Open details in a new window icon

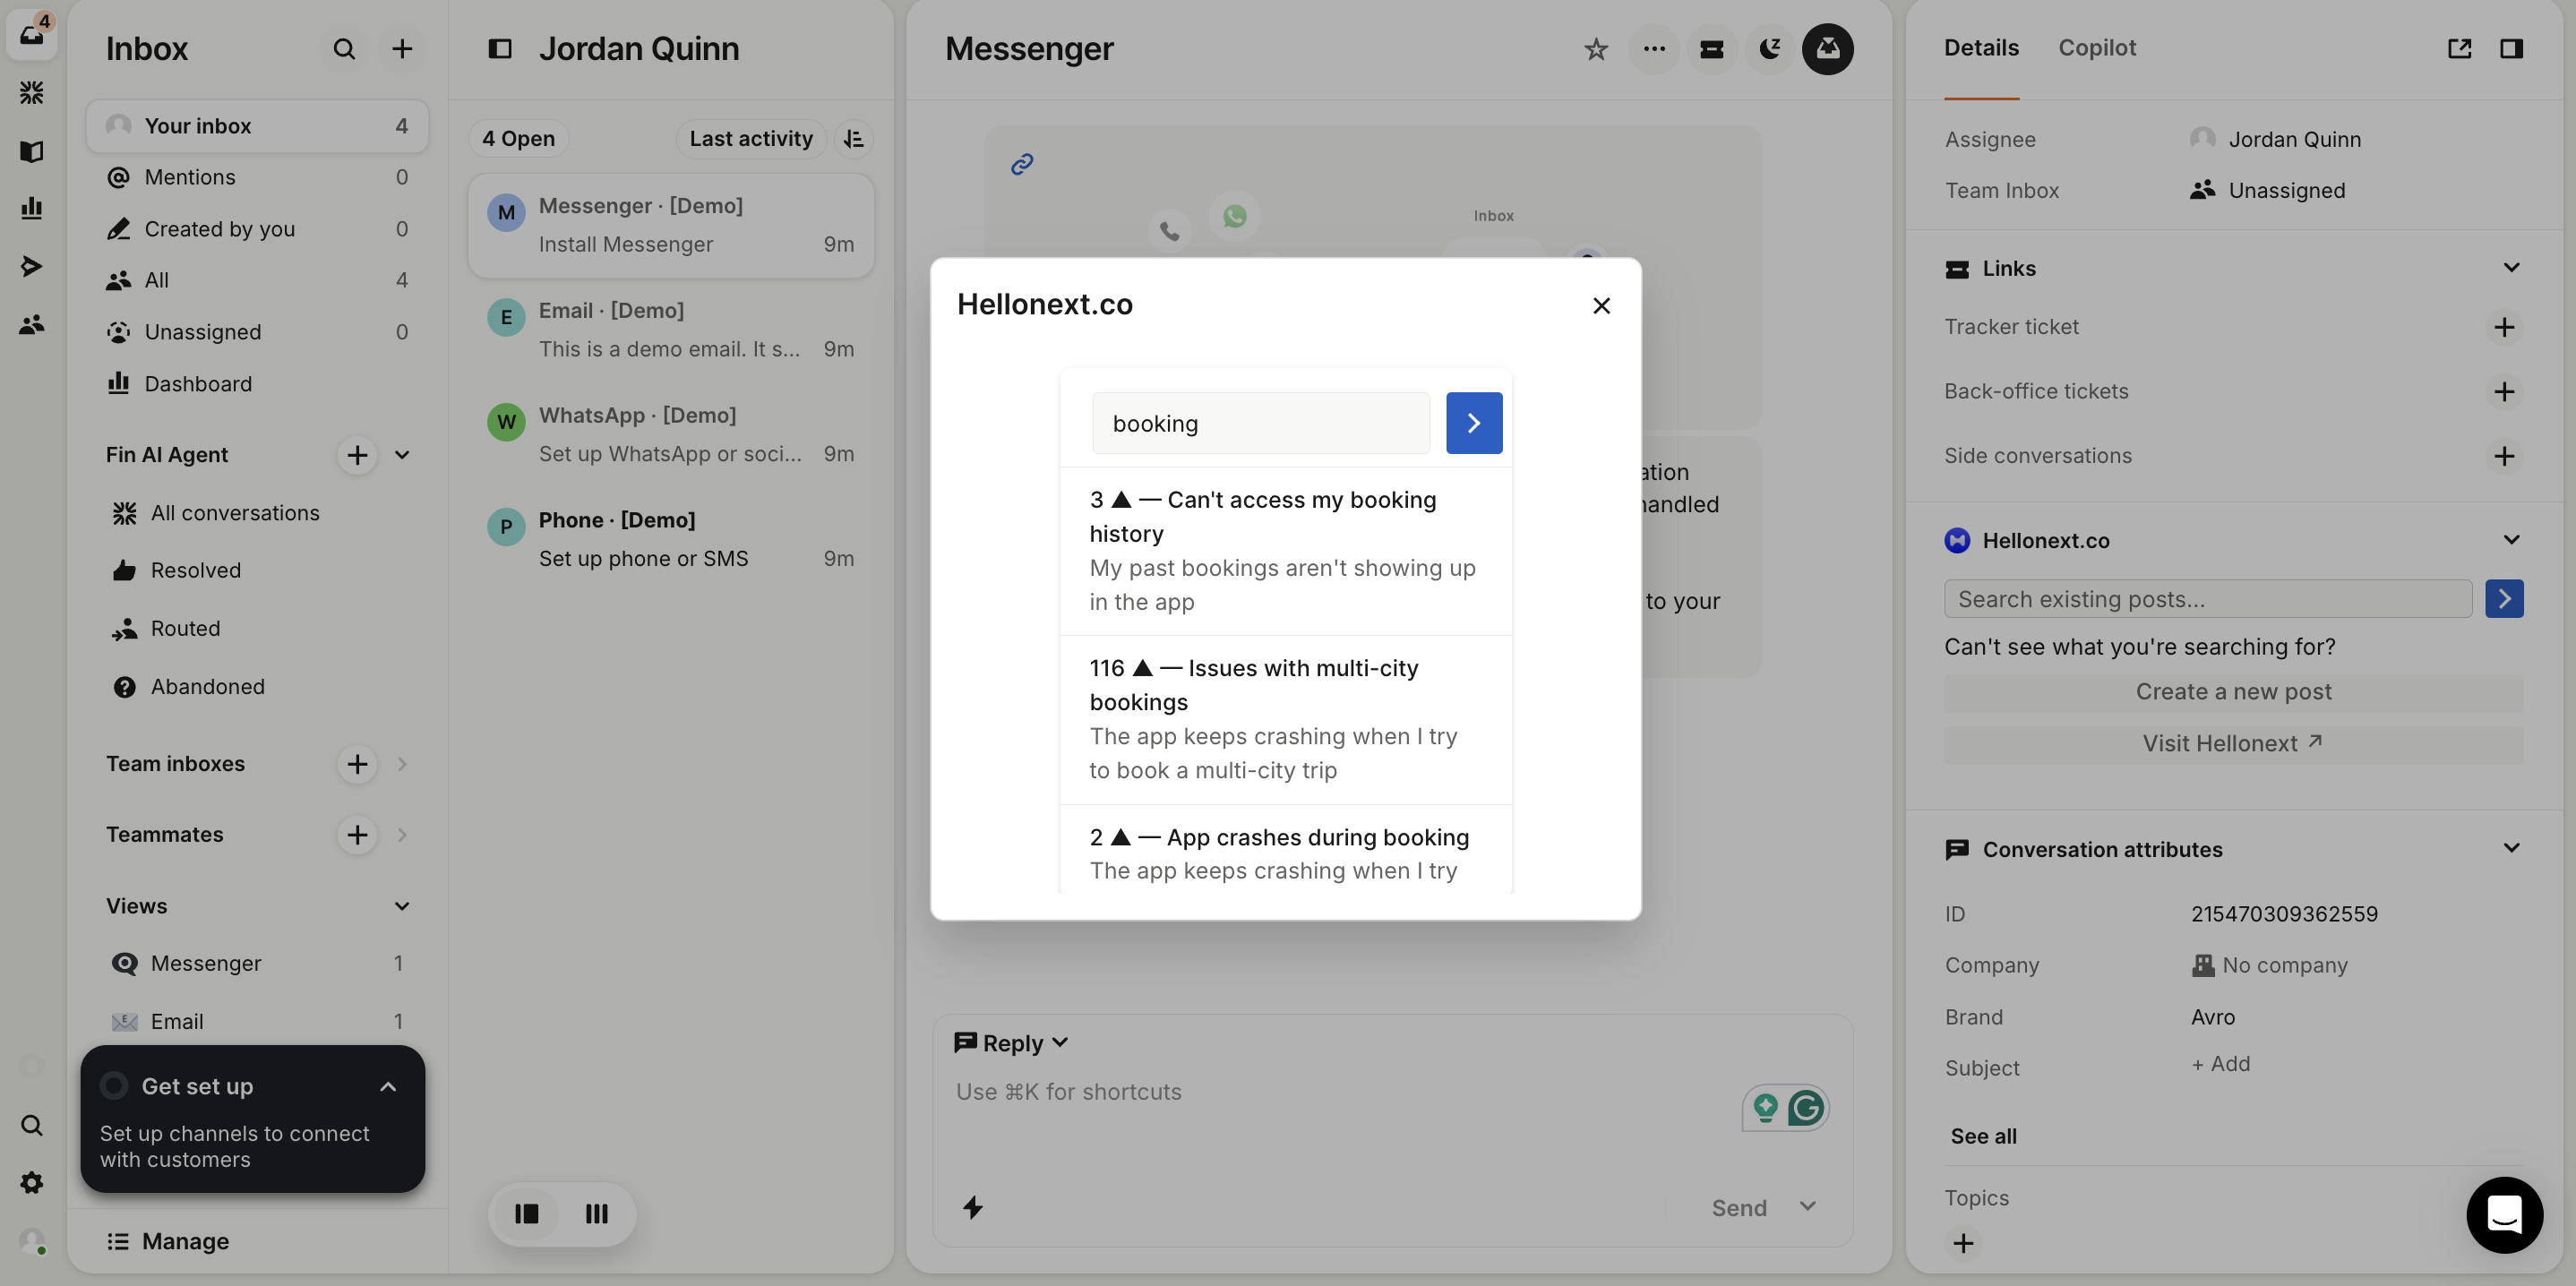click(x=2460, y=49)
